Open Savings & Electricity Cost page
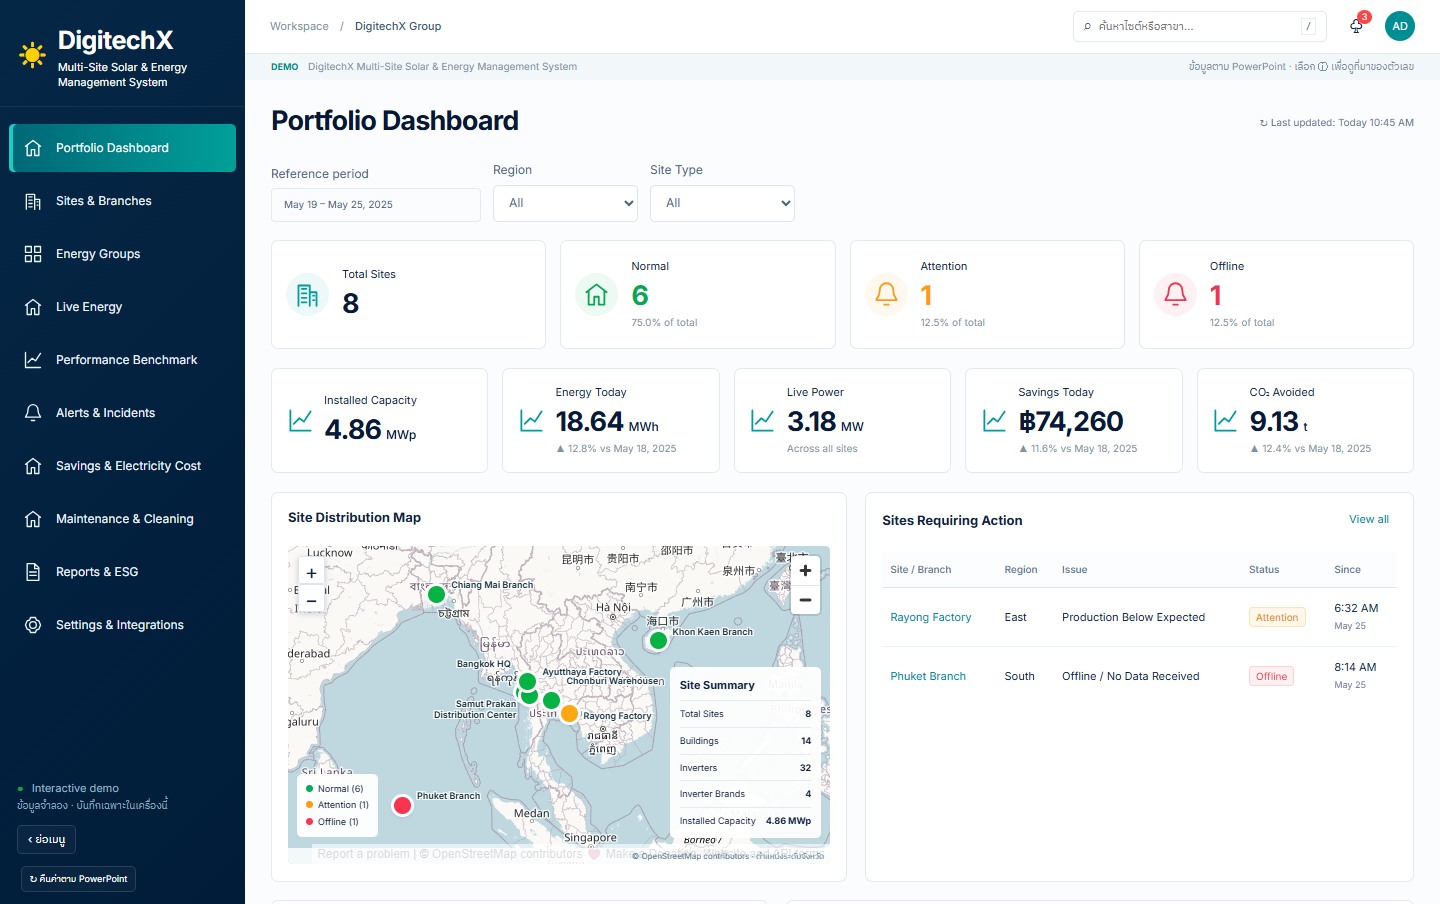Viewport: 1440px width, 904px height. 122,466
